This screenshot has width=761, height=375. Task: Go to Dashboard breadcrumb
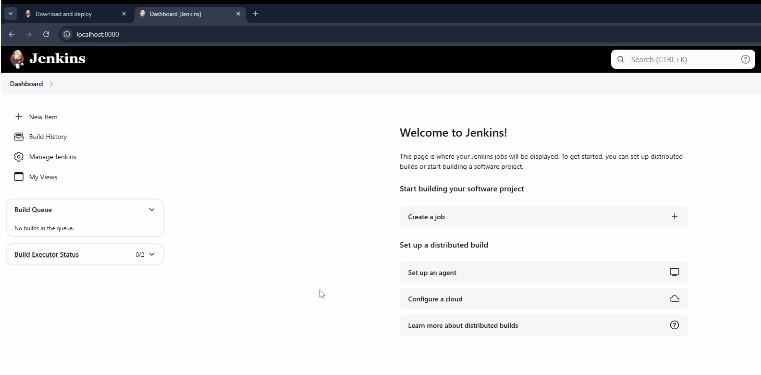pyautogui.click(x=26, y=84)
